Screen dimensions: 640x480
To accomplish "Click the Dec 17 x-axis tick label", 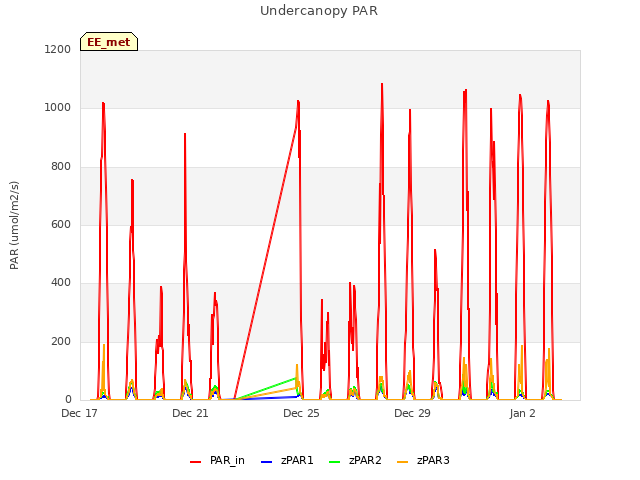I will pyautogui.click(x=79, y=413).
